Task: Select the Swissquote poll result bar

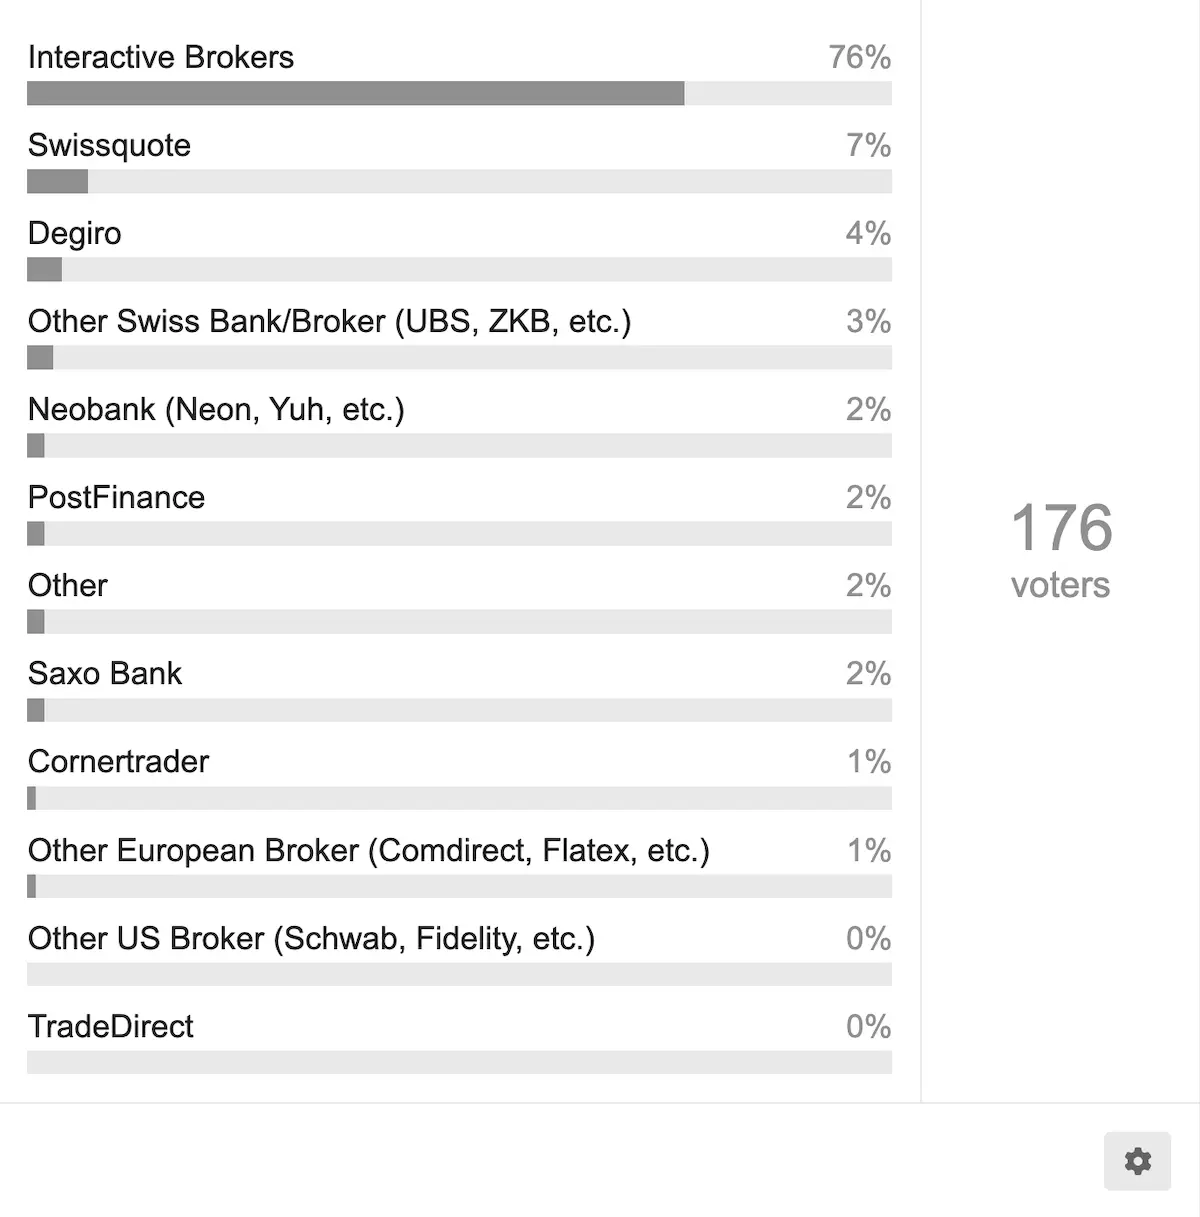Action: (459, 181)
